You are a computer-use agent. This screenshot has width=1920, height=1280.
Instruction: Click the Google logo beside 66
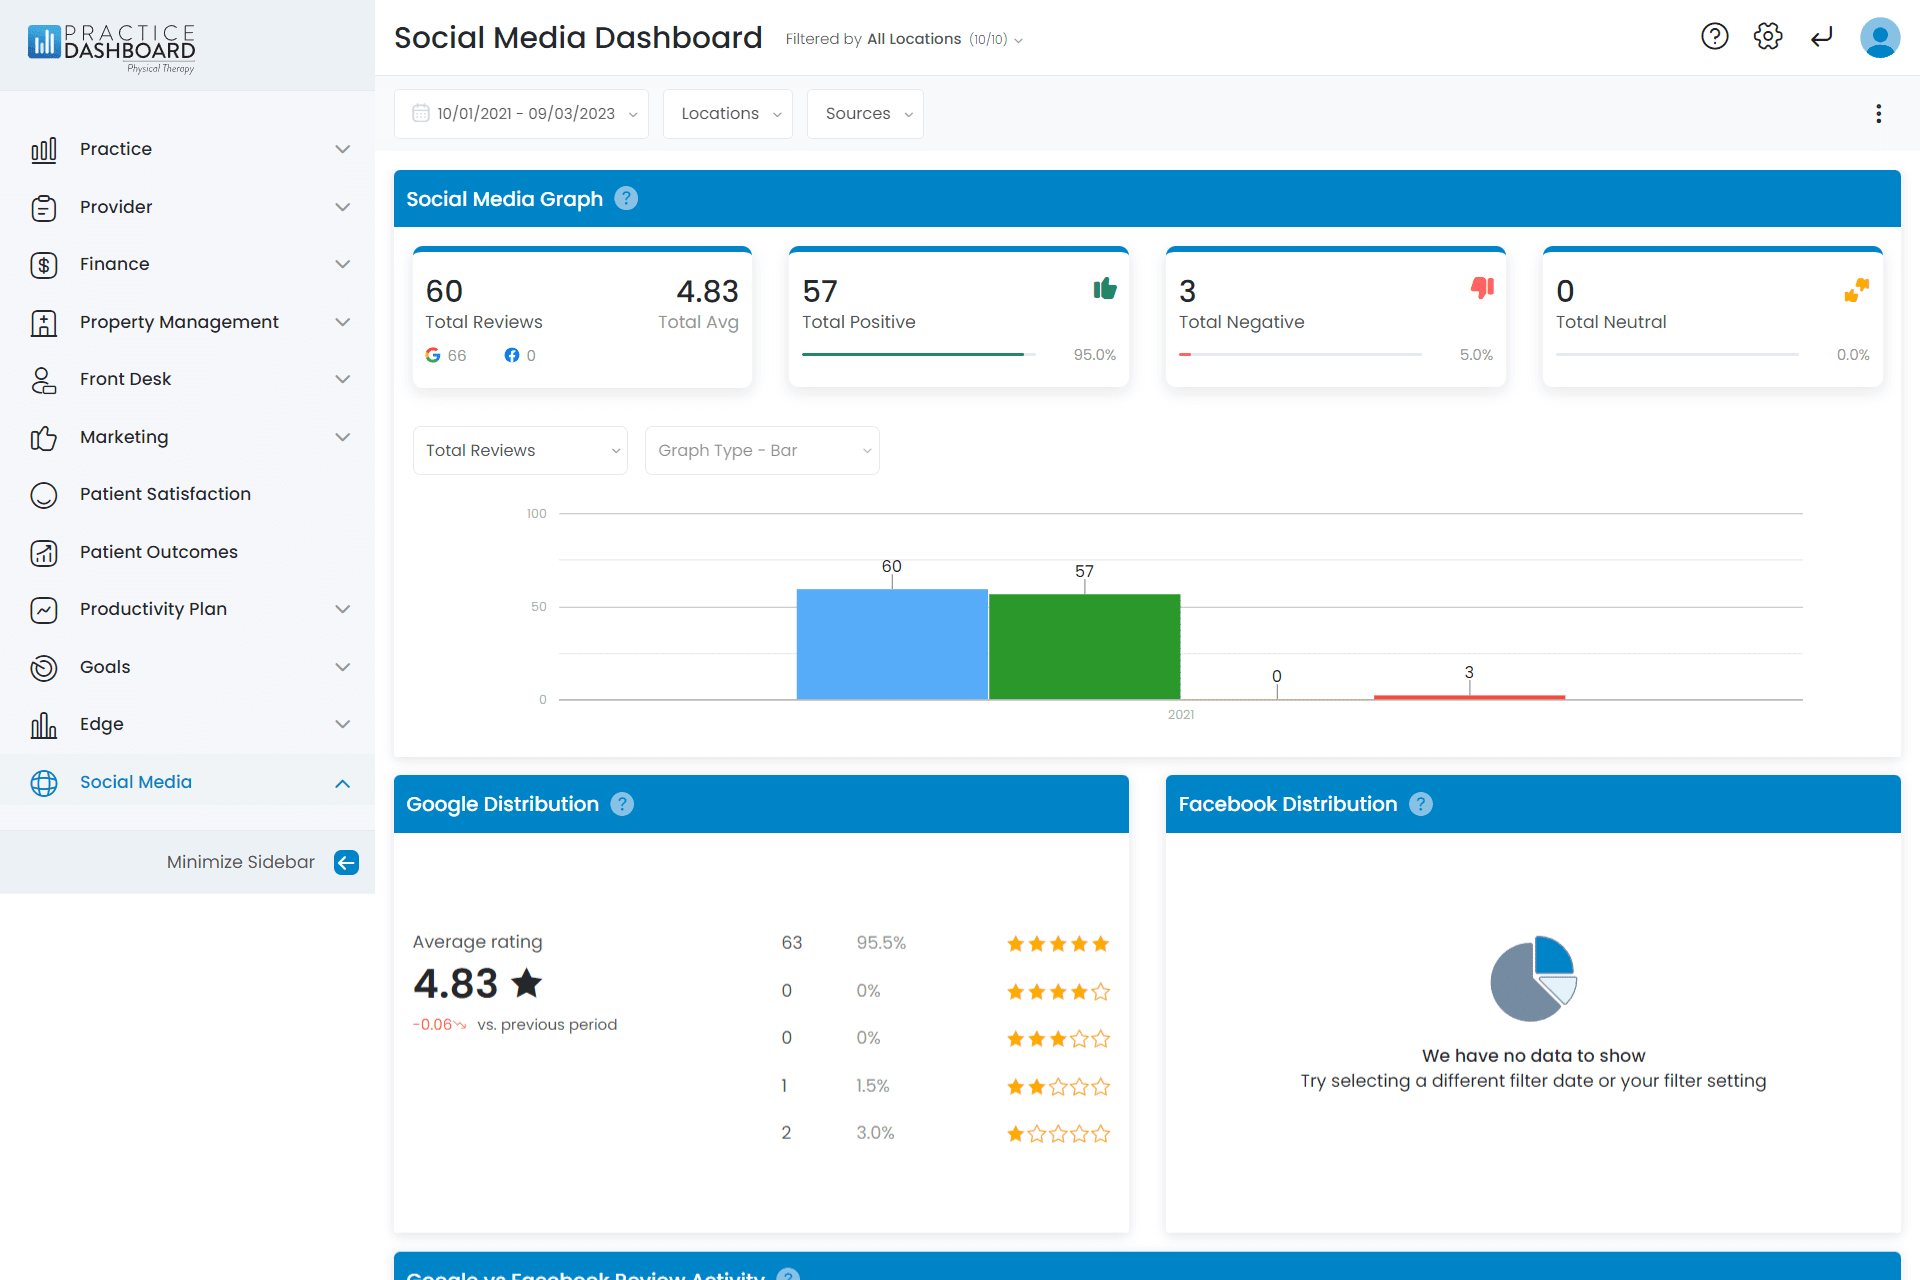[x=433, y=355]
